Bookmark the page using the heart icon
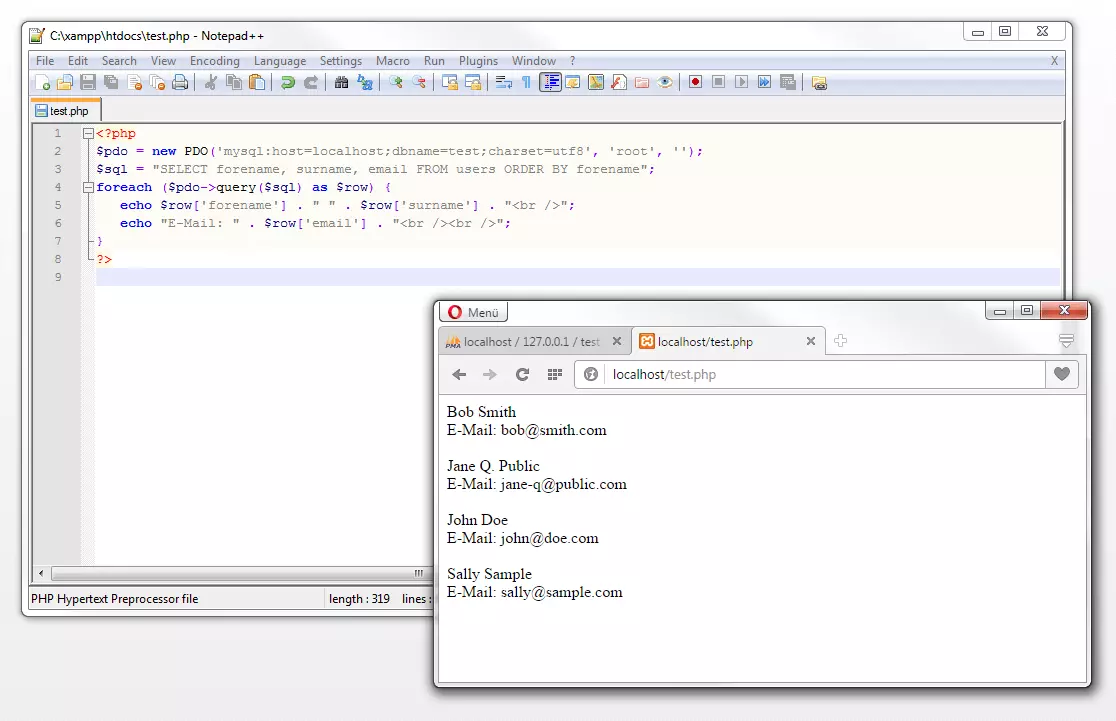 (x=1063, y=374)
